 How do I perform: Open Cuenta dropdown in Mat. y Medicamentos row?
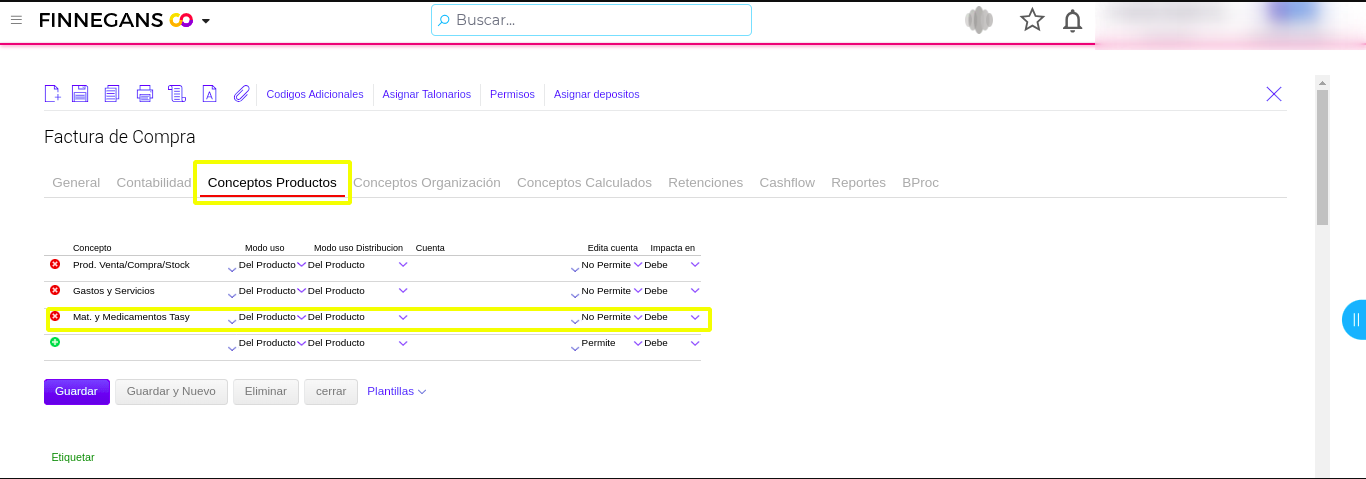(575, 320)
